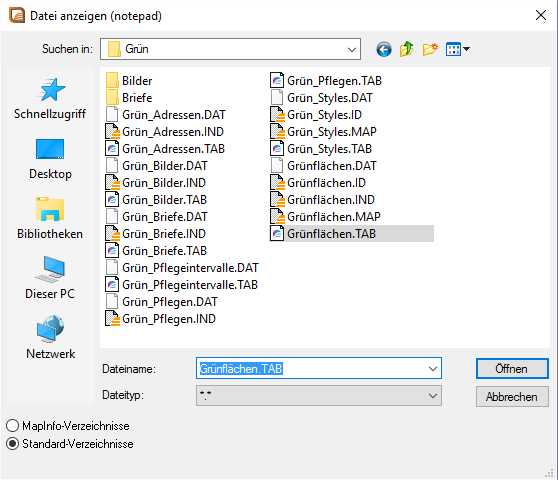Select MapInfo-Verzeichnisse radio button
Viewport: 558px width, 480px height.
pos(12,426)
